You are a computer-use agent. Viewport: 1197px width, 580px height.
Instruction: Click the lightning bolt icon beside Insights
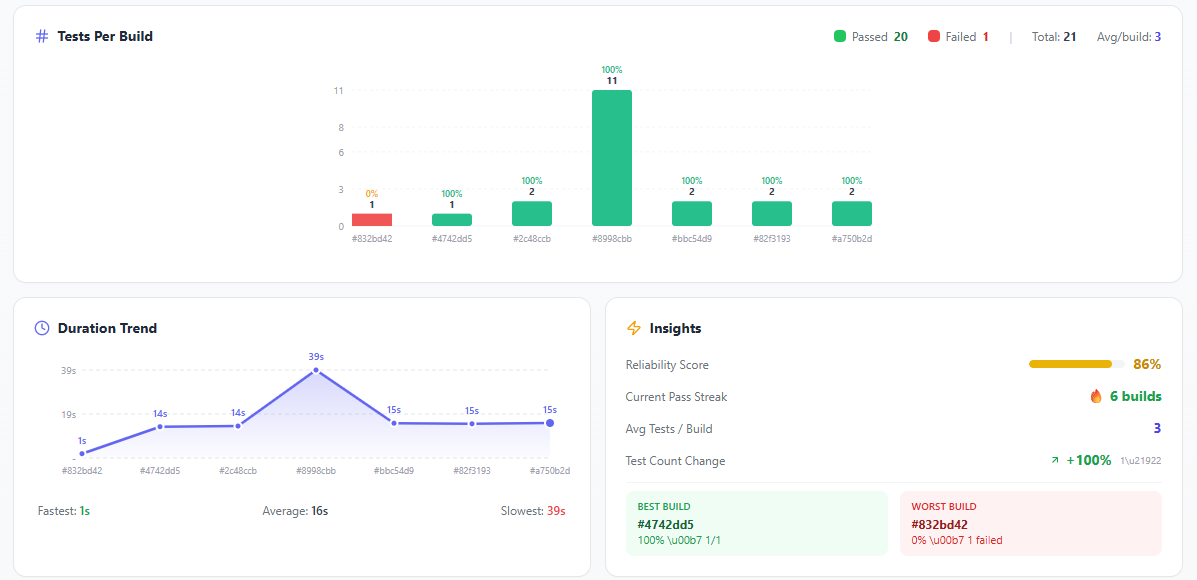click(634, 328)
